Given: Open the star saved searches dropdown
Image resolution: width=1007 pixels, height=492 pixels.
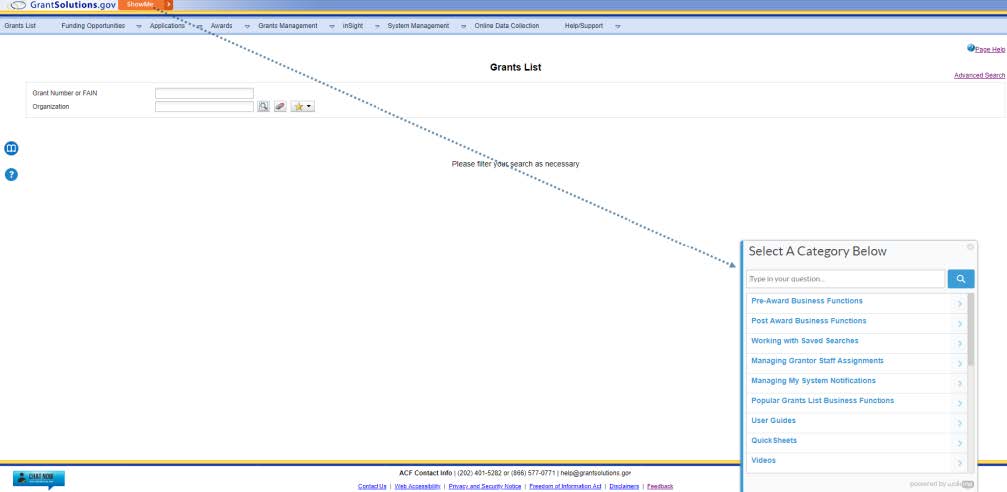Looking at the screenshot, I should pos(302,106).
